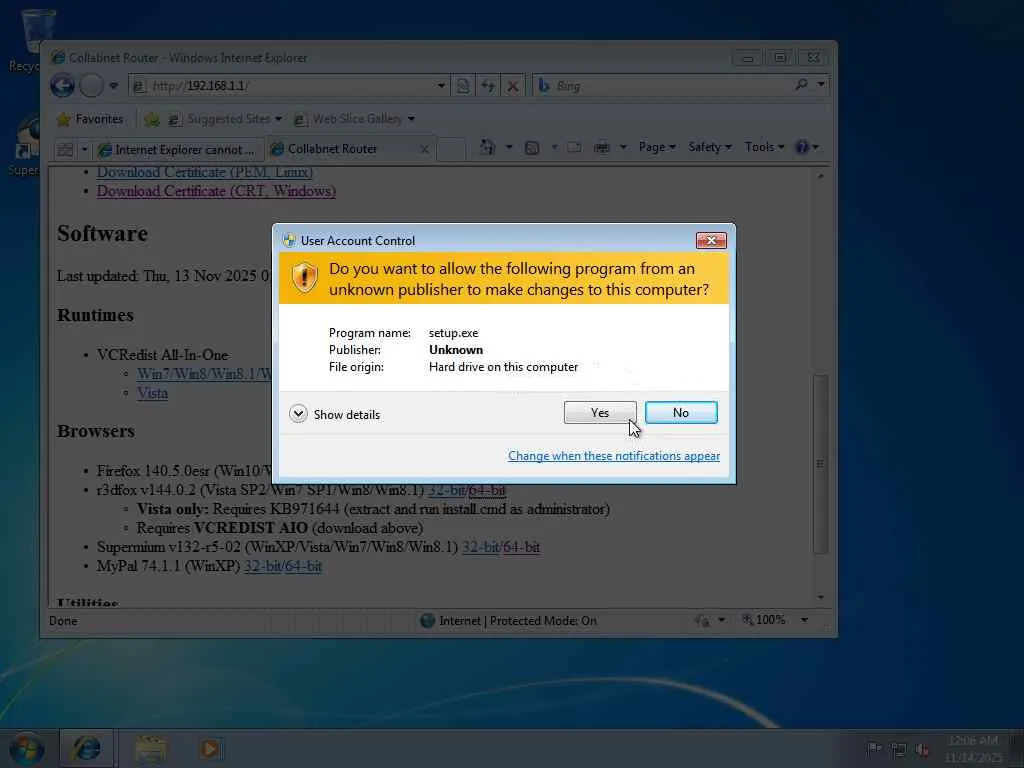Image resolution: width=1024 pixels, height=768 pixels.
Task: Expand Show details chevron in UAC dialog
Action: pos(298,414)
